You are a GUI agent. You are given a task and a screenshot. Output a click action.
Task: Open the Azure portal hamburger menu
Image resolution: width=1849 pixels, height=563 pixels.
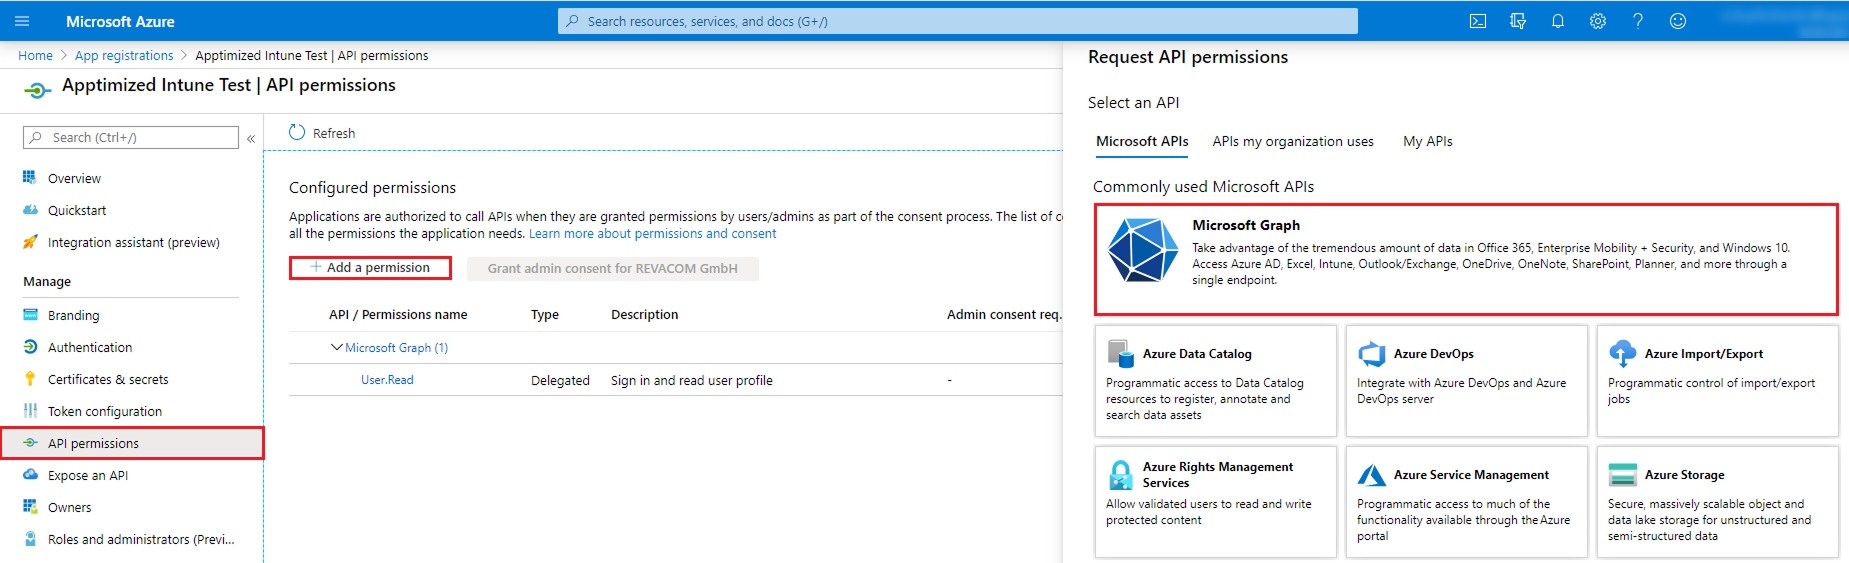22,21
